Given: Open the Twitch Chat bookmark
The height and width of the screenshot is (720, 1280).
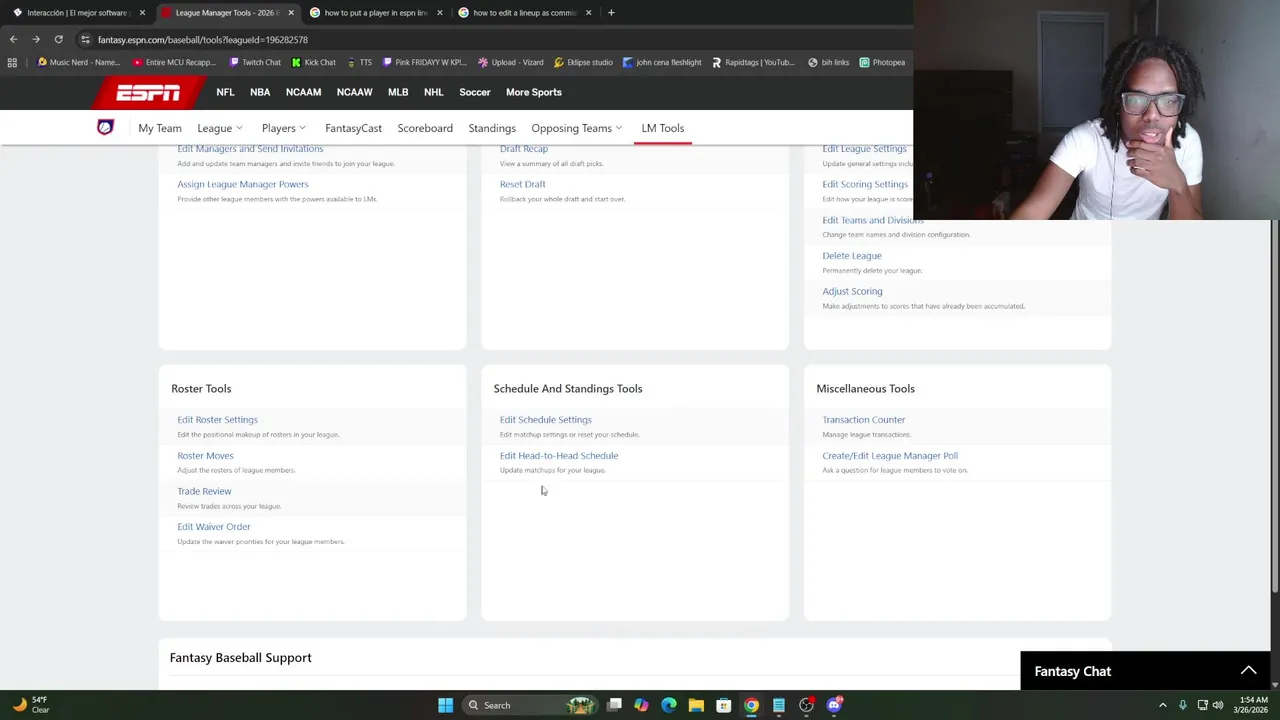Looking at the screenshot, I should click(255, 62).
